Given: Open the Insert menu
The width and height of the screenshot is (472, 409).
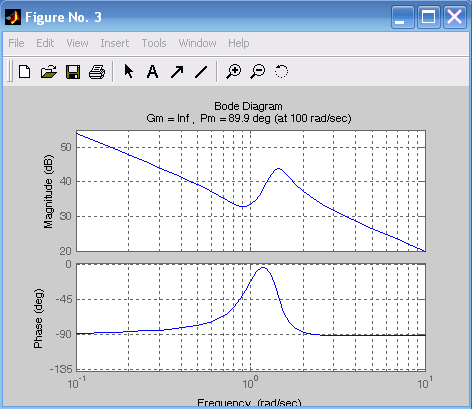Looking at the screenshot, I should [115, 43].
